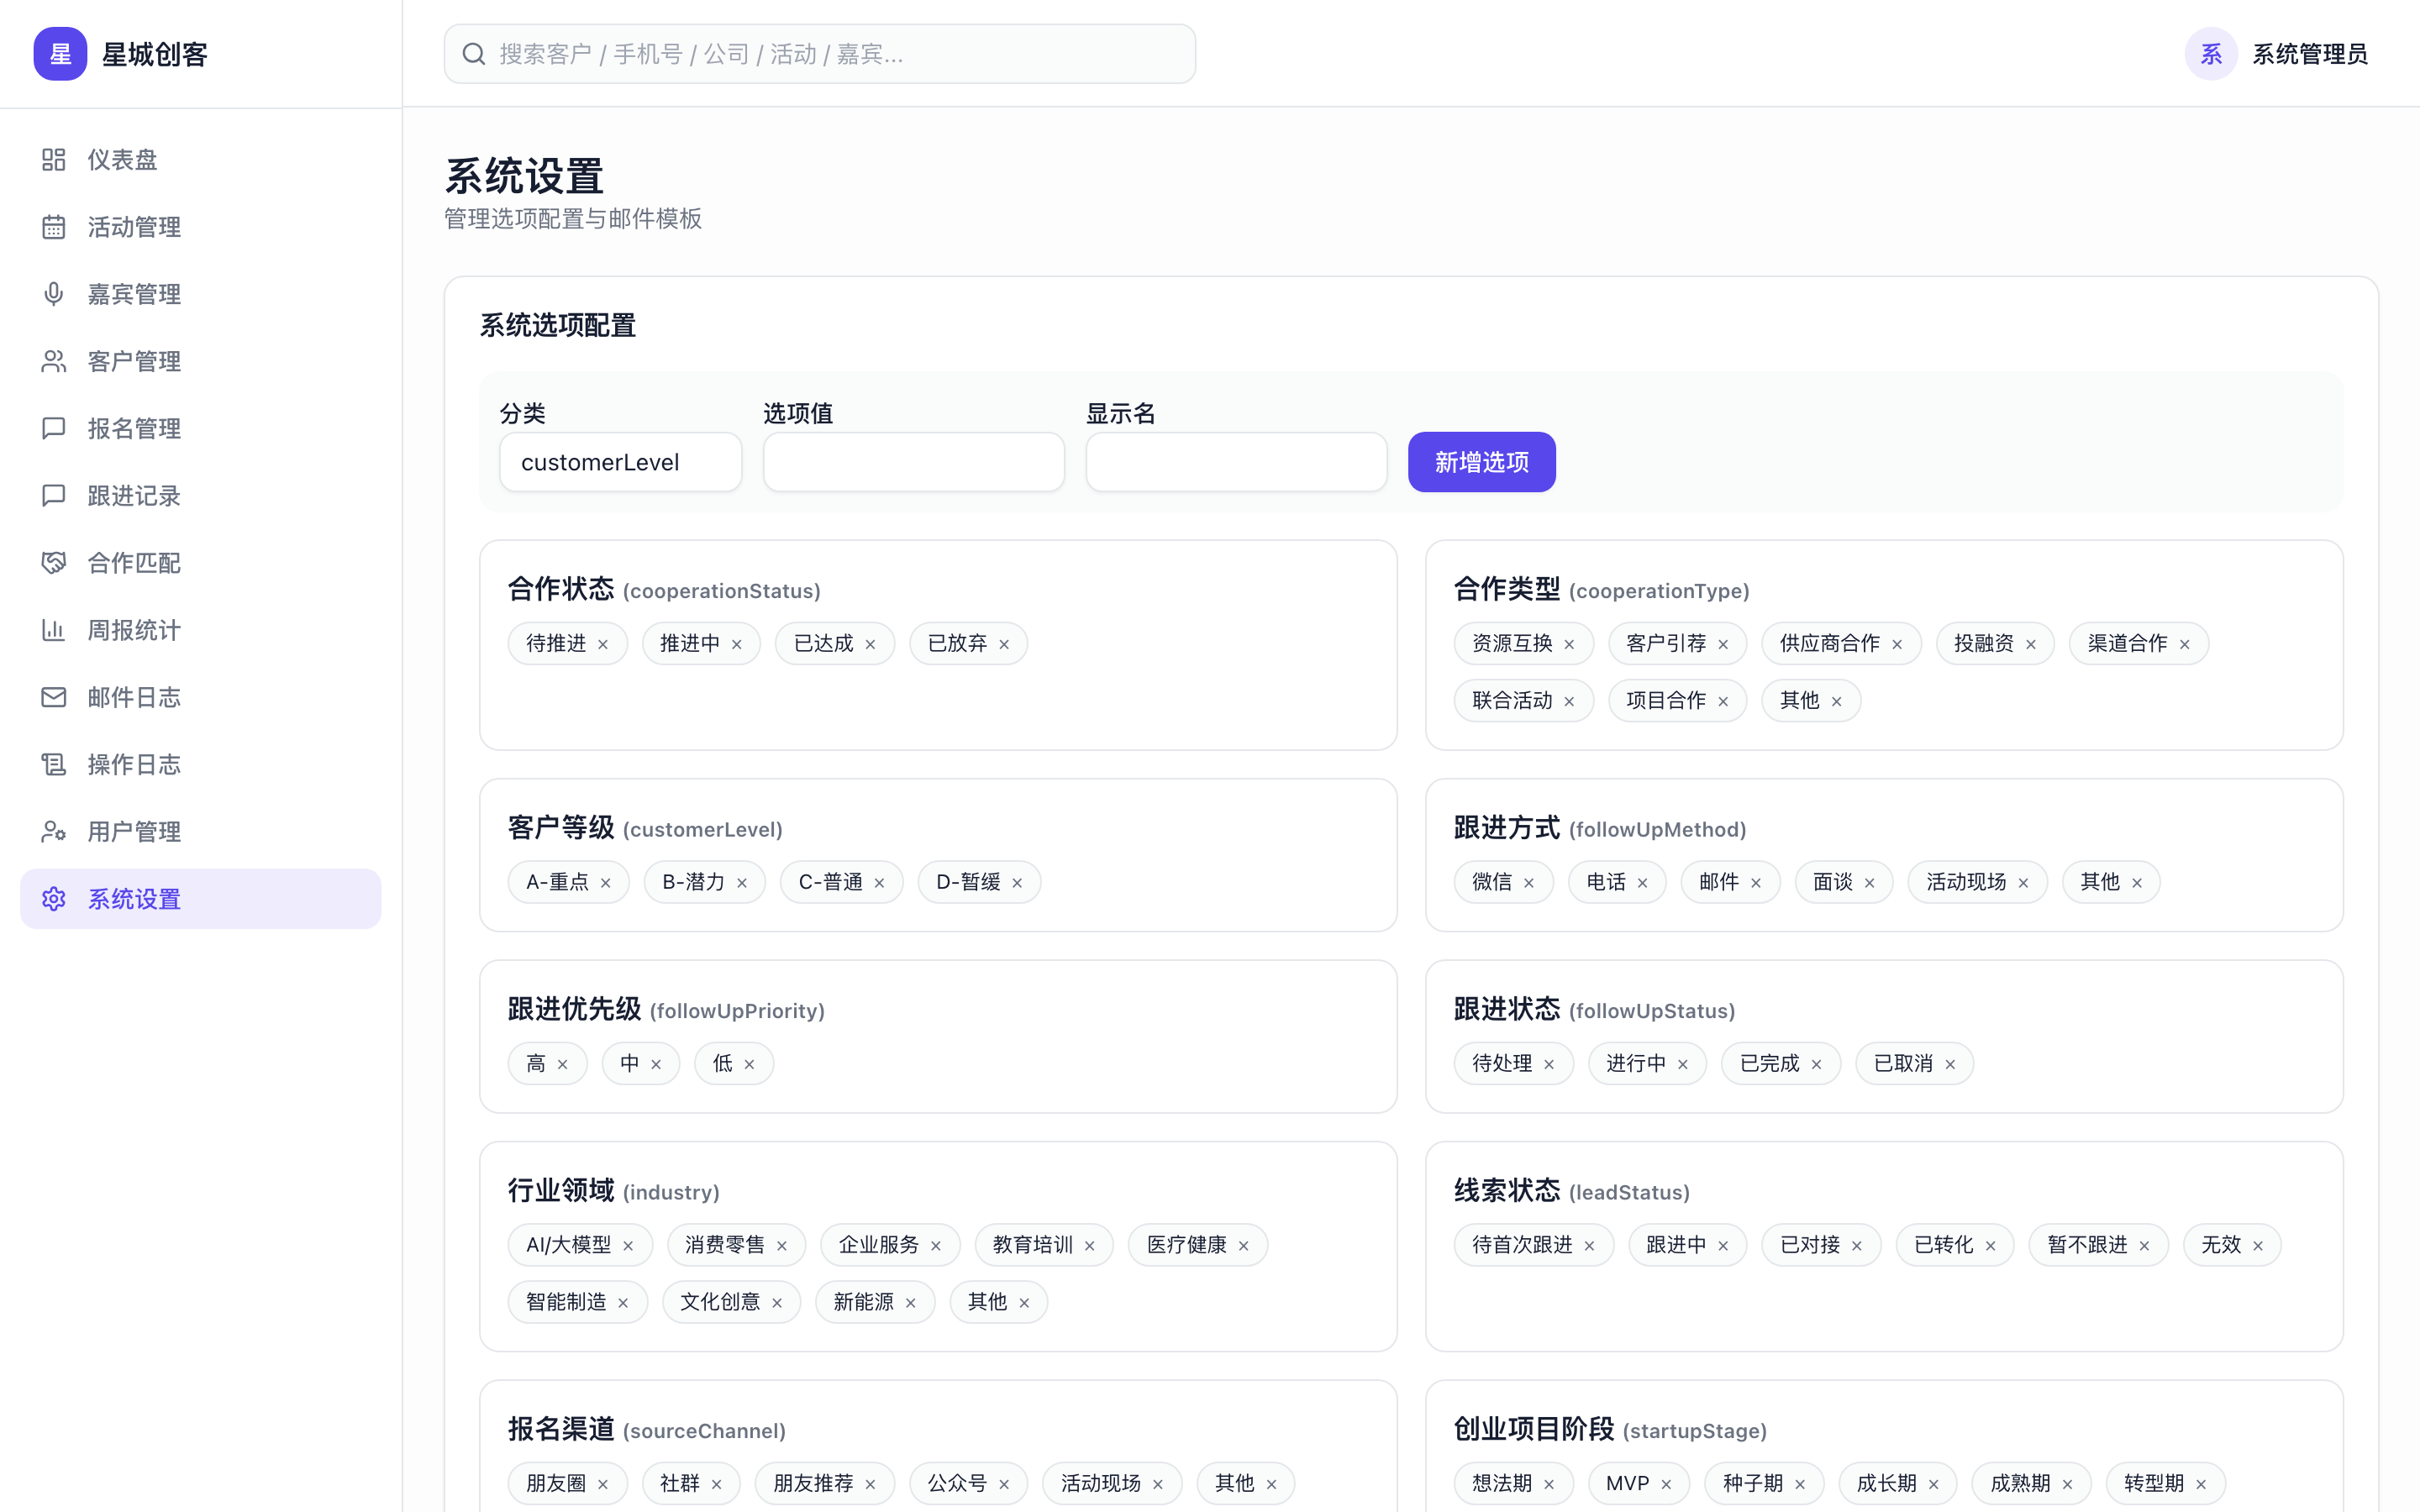Navigate to 用户管理 page
2420x1512 pixels.
pos(200,831)
